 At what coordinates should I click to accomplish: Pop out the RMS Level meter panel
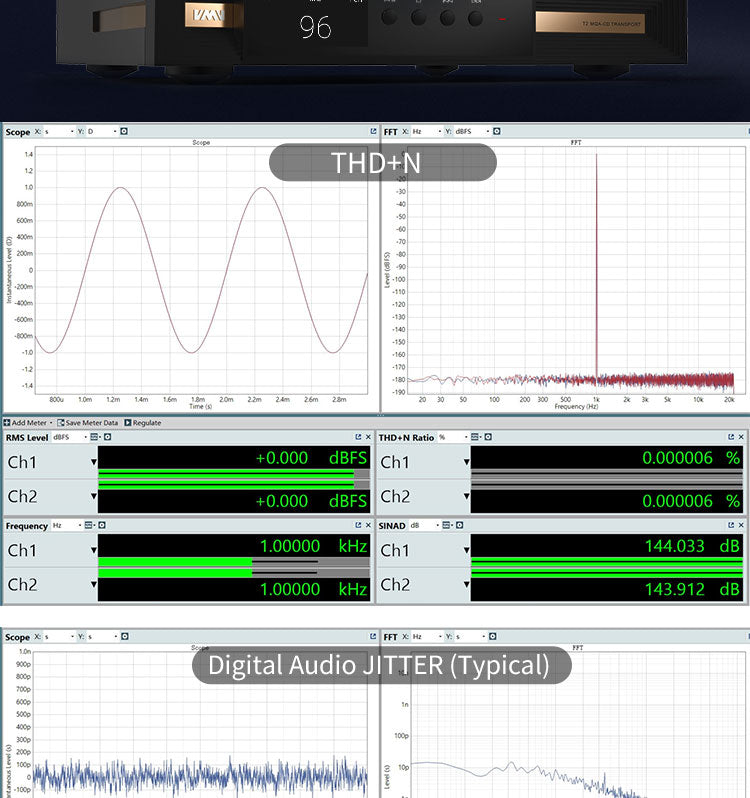(357, 437)
